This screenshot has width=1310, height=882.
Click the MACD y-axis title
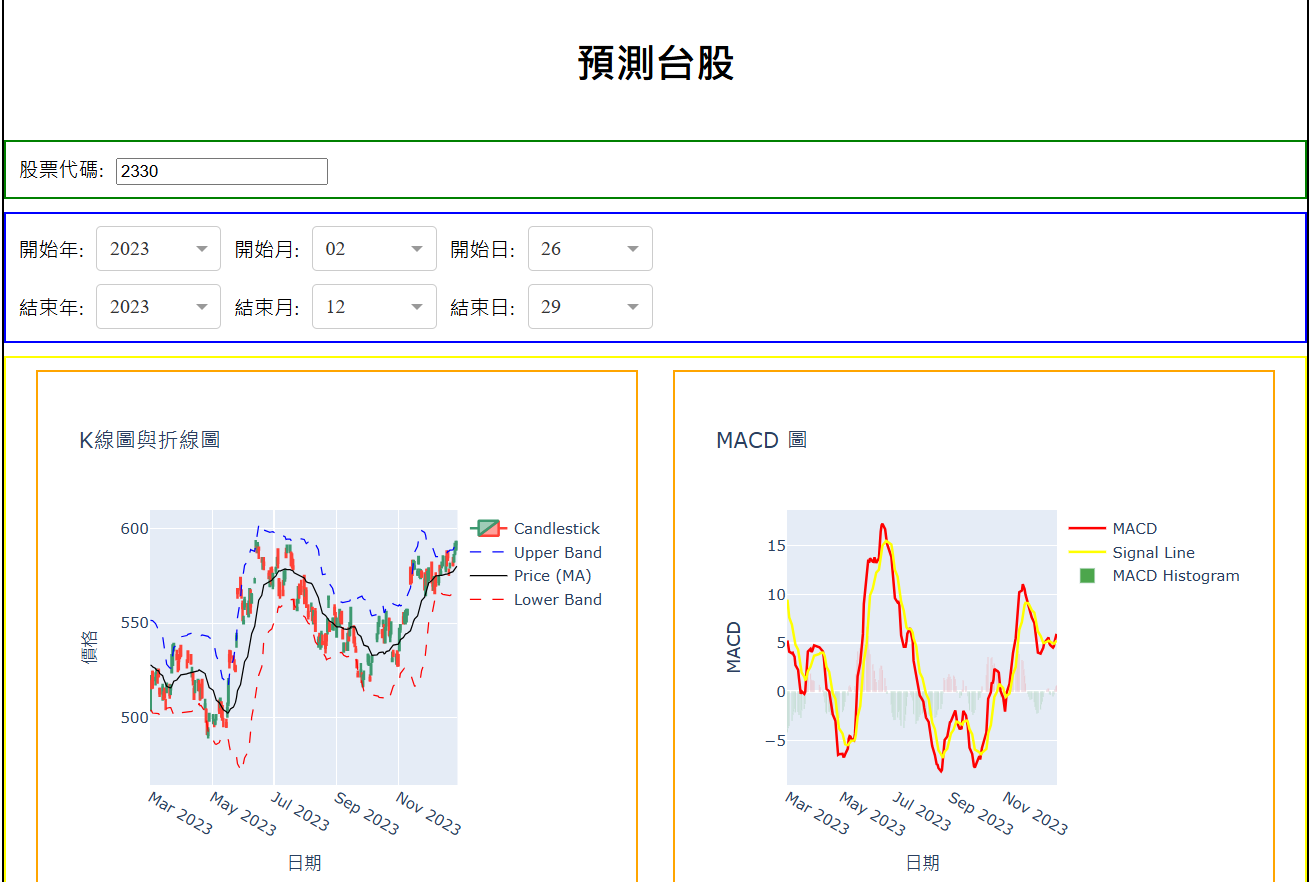(734, 647)
